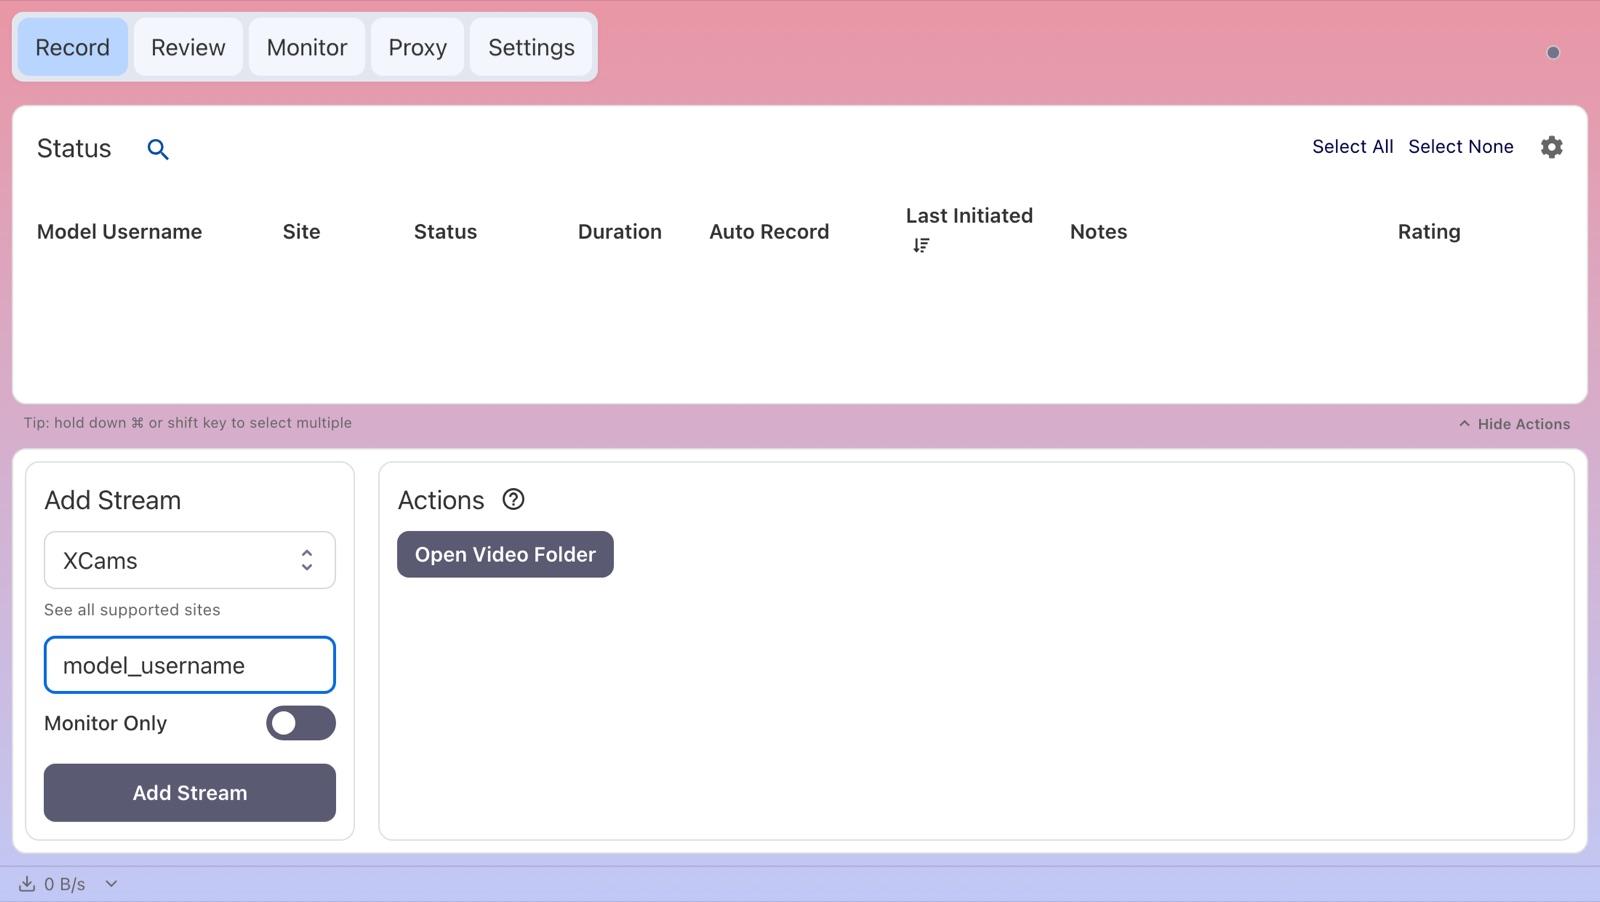
Task: Click the 0 B/s speed readout
Action: coord(65,884)
